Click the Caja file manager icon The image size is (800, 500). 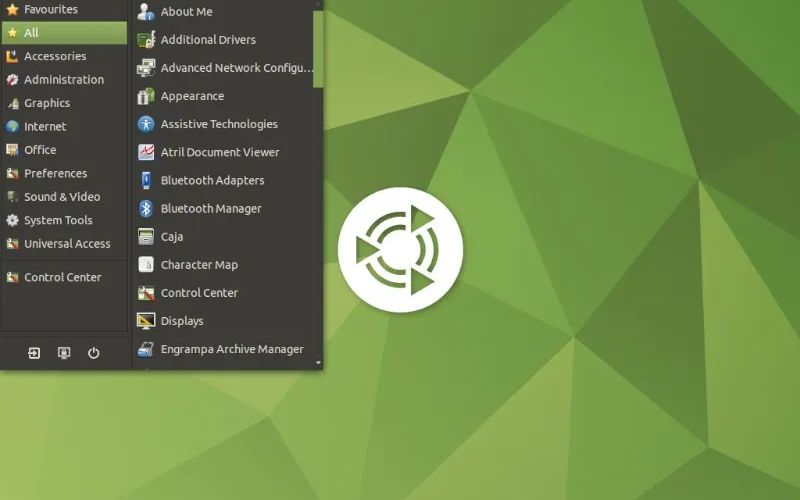[146, 236]
